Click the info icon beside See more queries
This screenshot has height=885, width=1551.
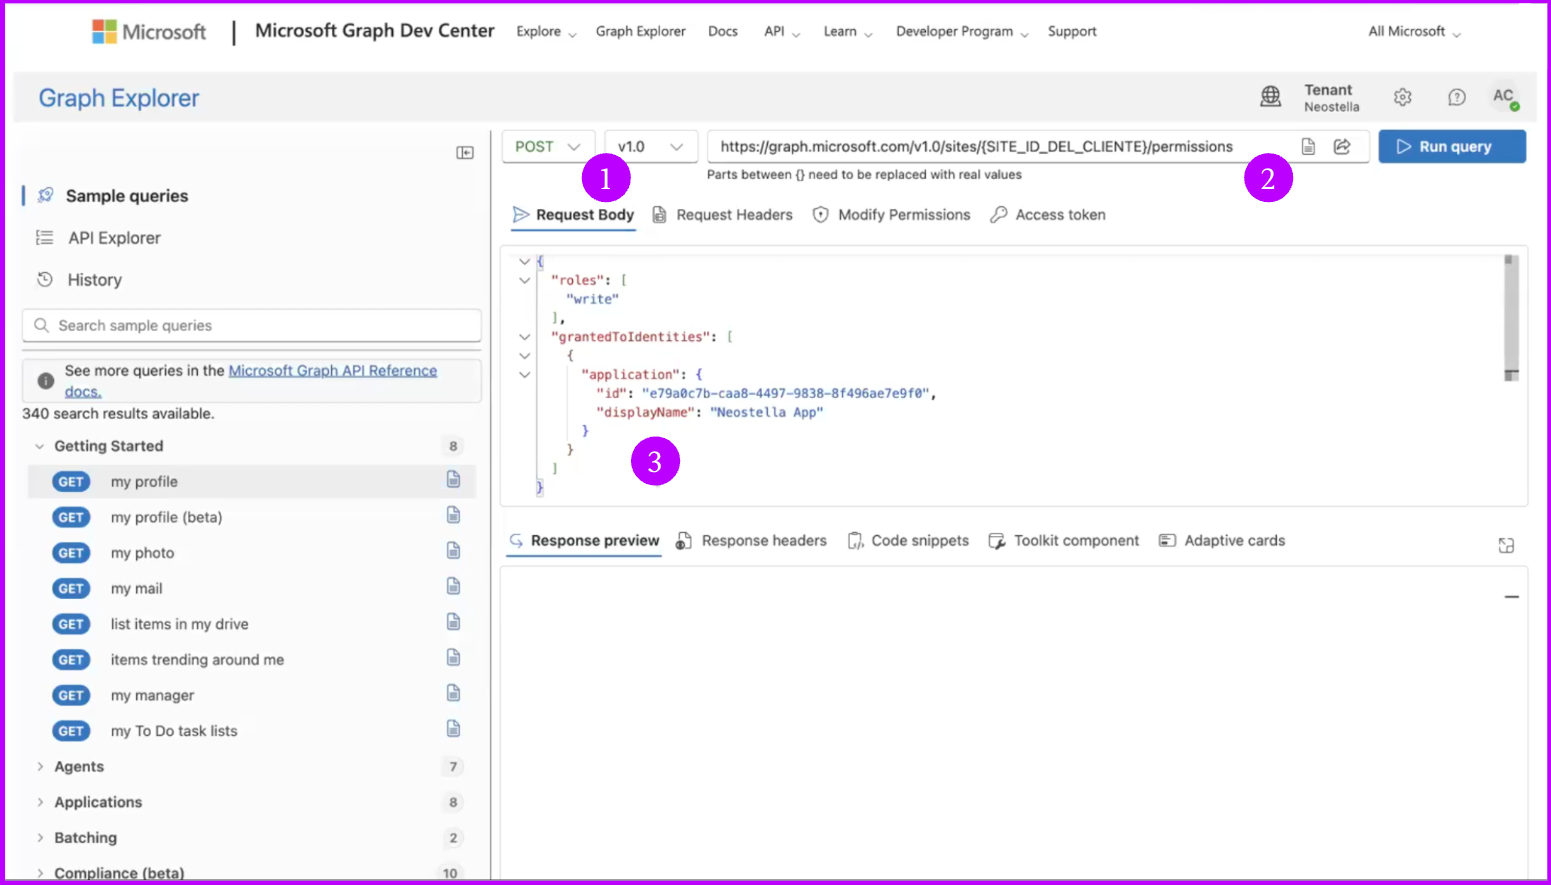46,380
